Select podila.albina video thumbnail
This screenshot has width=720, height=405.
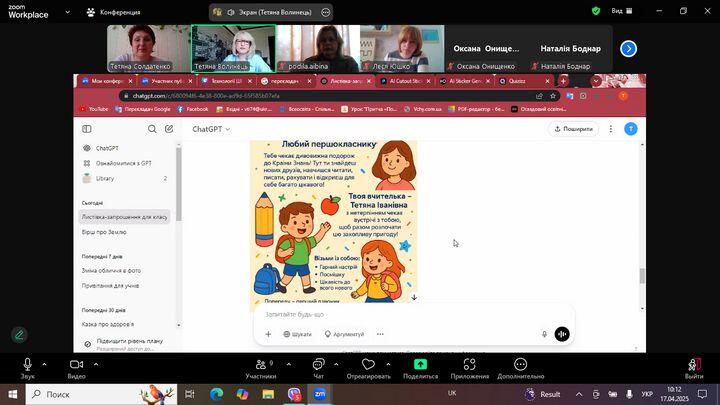click(x=319, y=49)
